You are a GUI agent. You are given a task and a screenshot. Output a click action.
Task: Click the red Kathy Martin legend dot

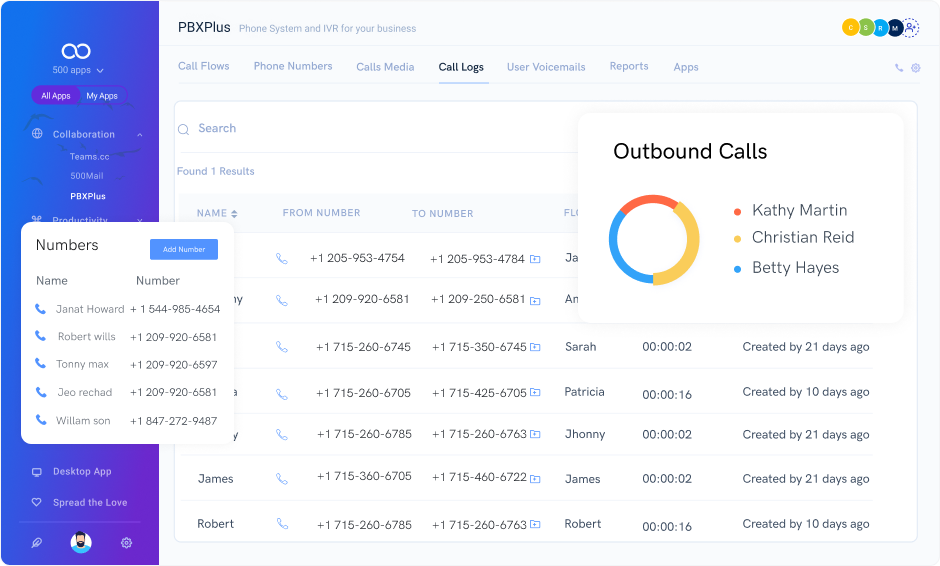pyautogui.click(x=737, y=211)
